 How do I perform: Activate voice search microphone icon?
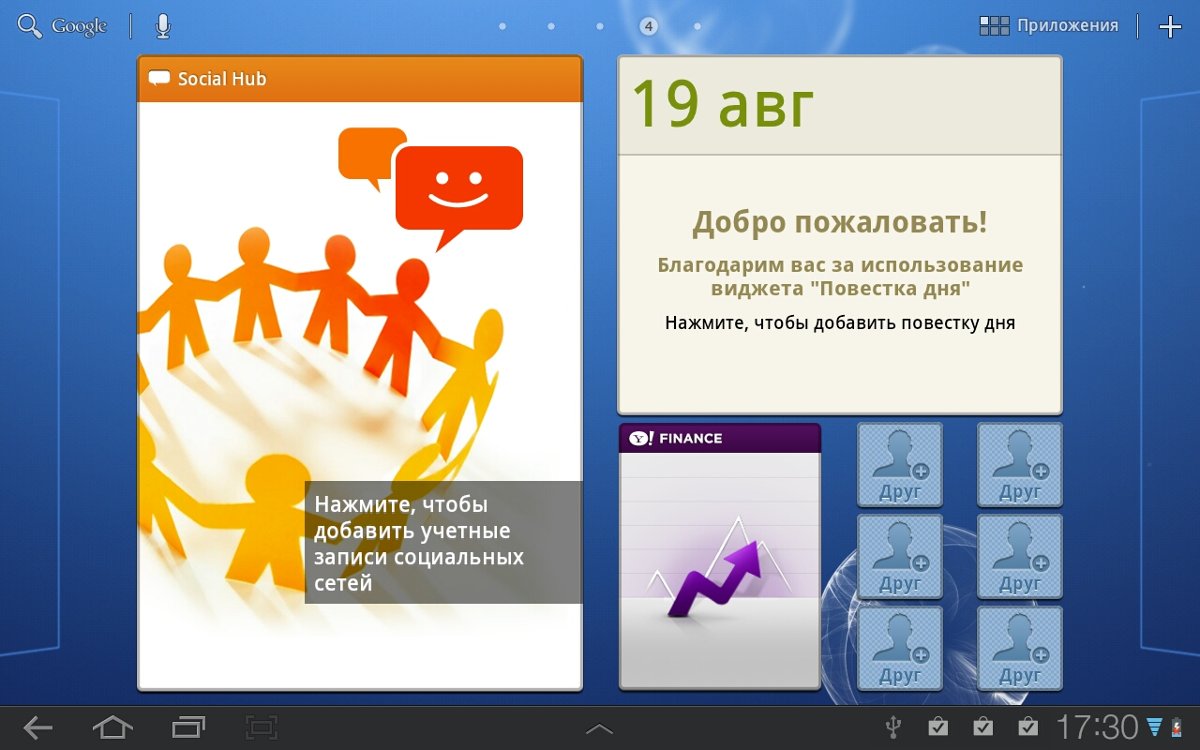tap(163, 26)
